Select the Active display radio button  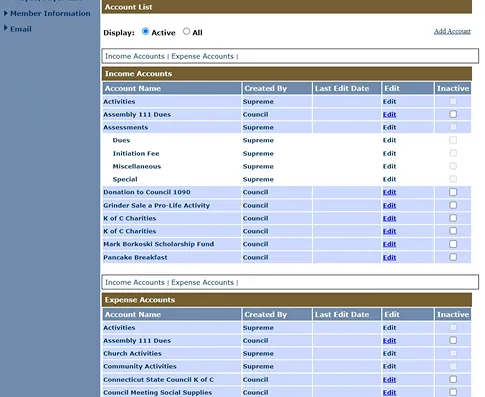tap(145, 31)
